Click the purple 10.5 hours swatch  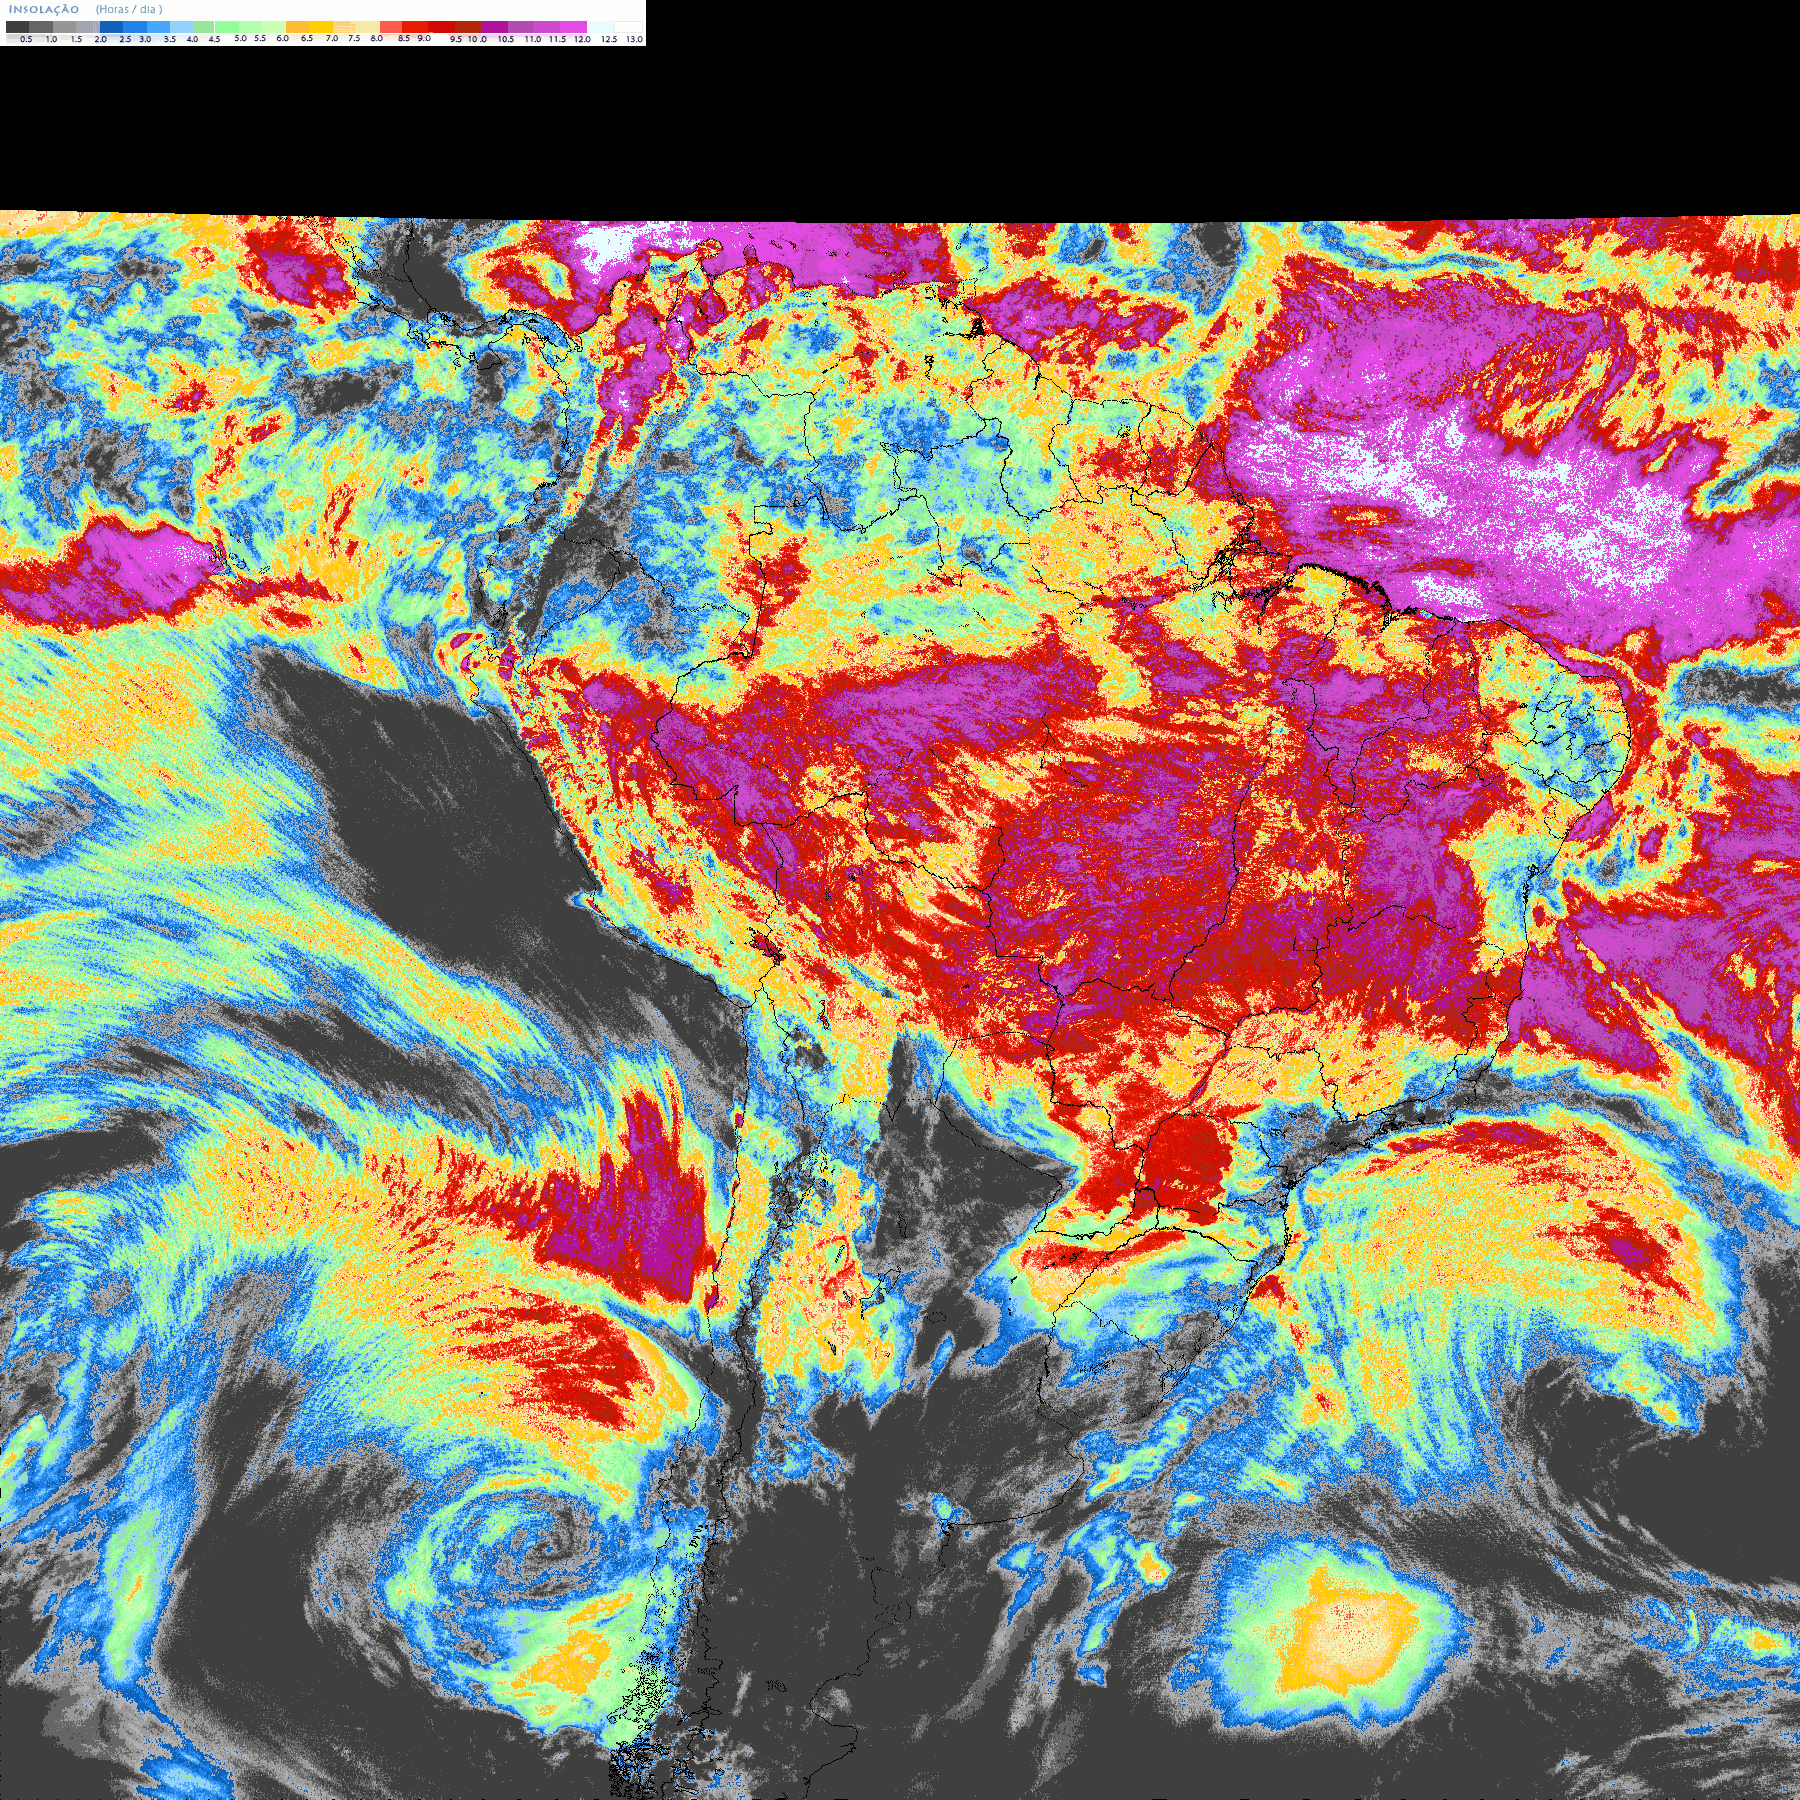point(494,27)
